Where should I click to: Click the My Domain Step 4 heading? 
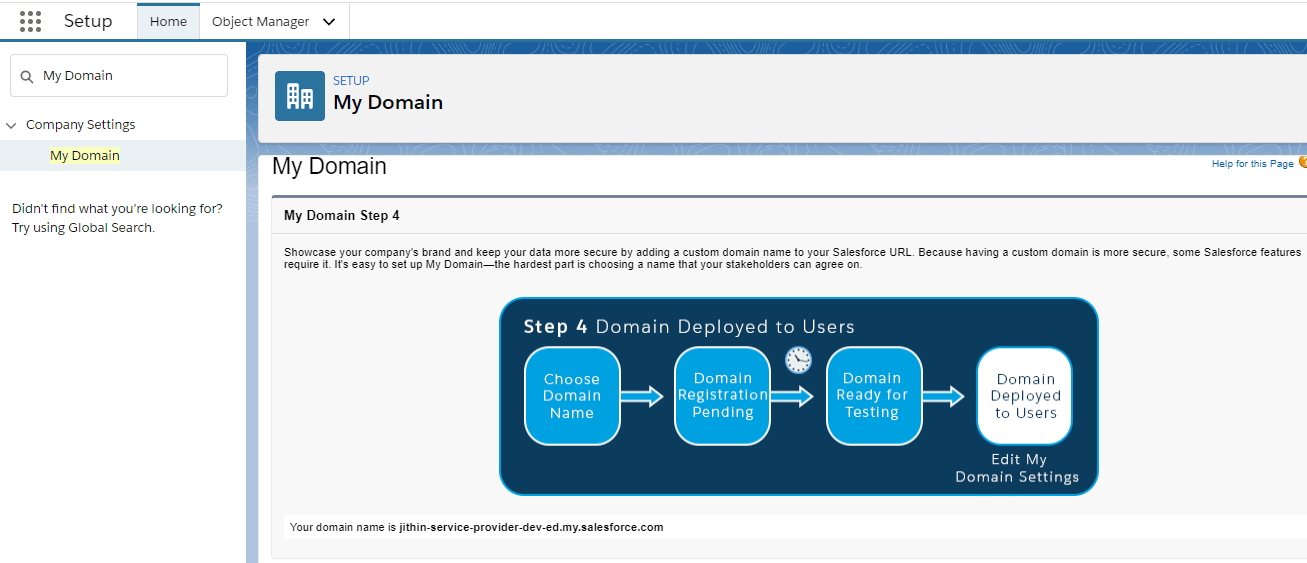[x=342, y=215]
